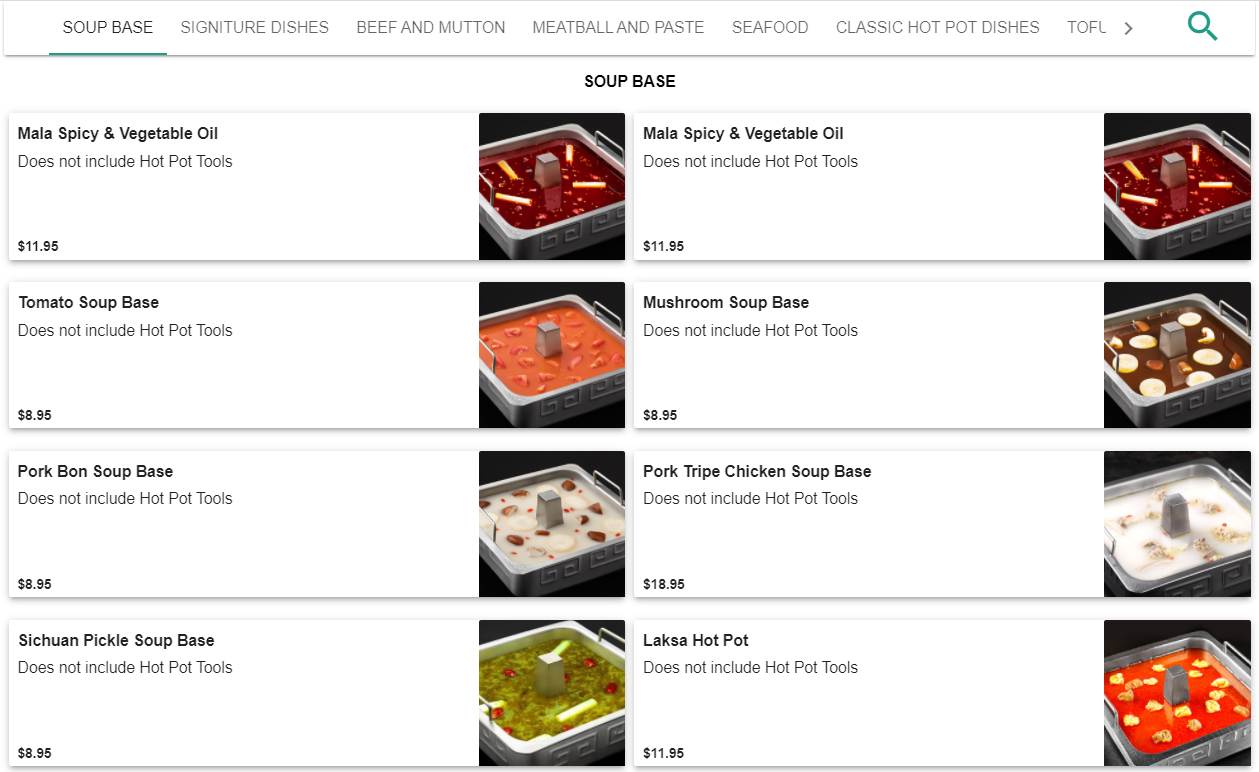Image resolution: width=1259 pixels, height=772 pixels.
Task: Choose the Pork Tripe Chicken Soup Base title
Action: click(x=756, y=471)
